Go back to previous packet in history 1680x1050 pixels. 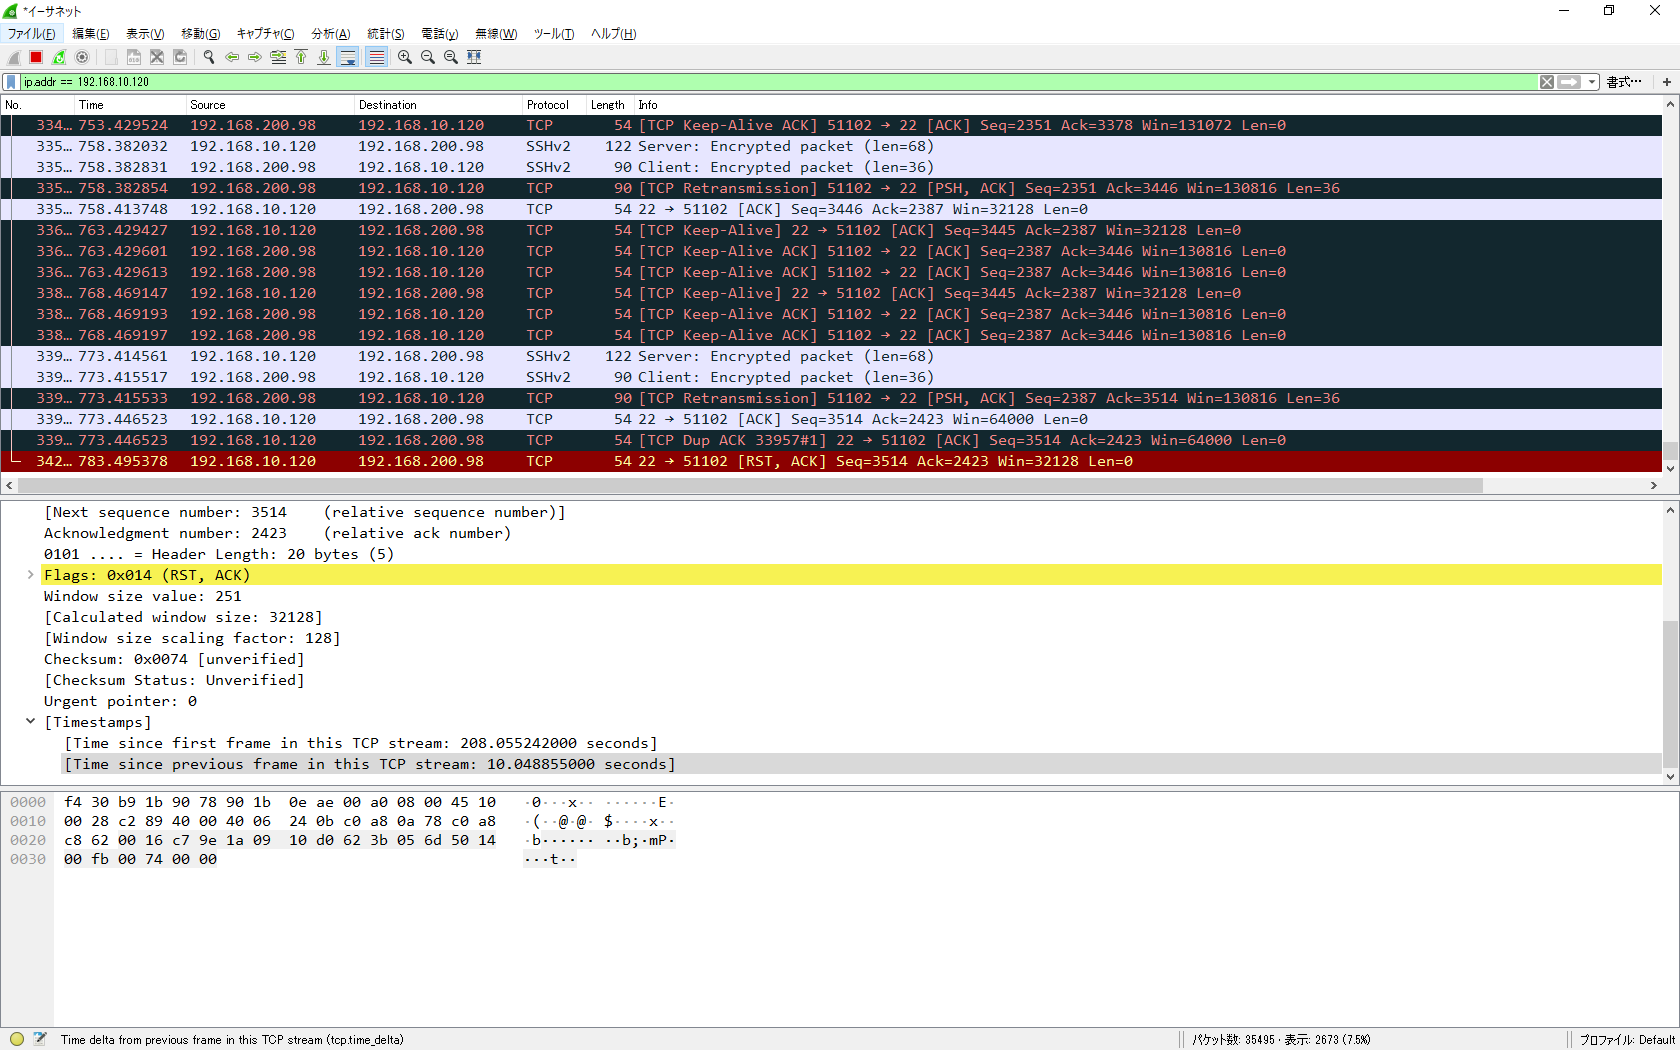(232, 57)
